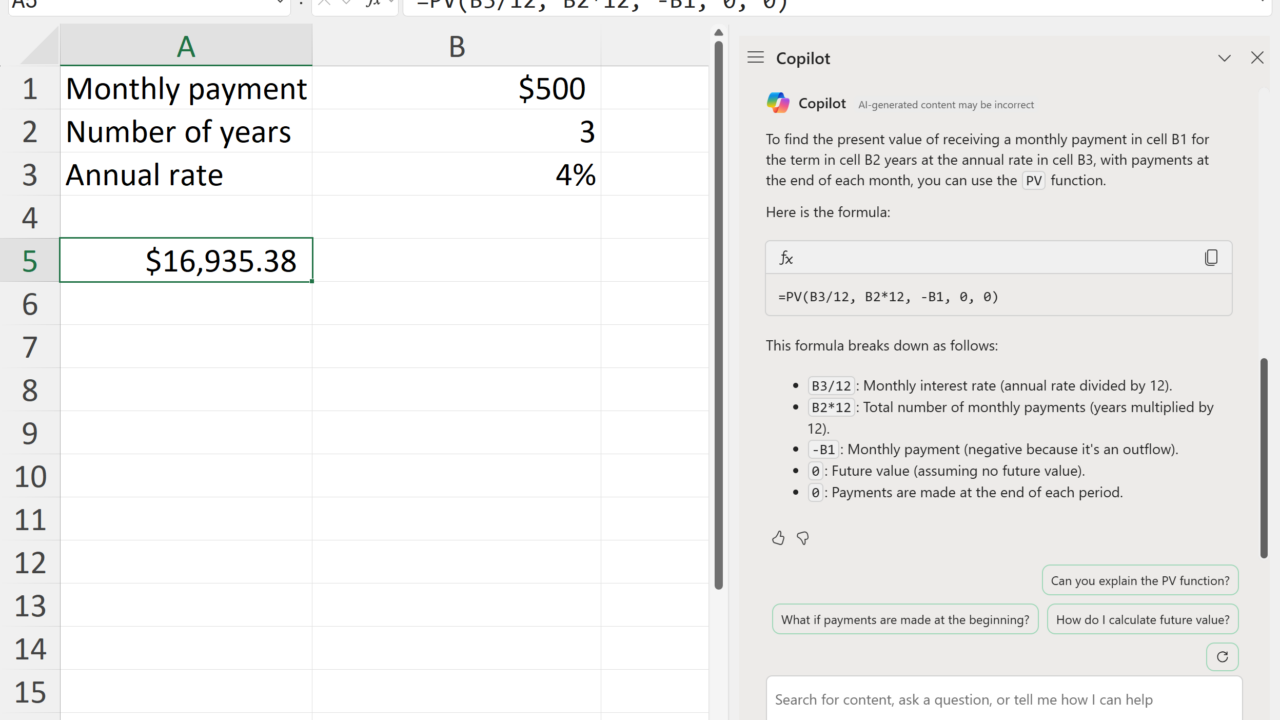1280x720 pixels.
Task: Select row 12 header
Action: (x=30, y=562)
